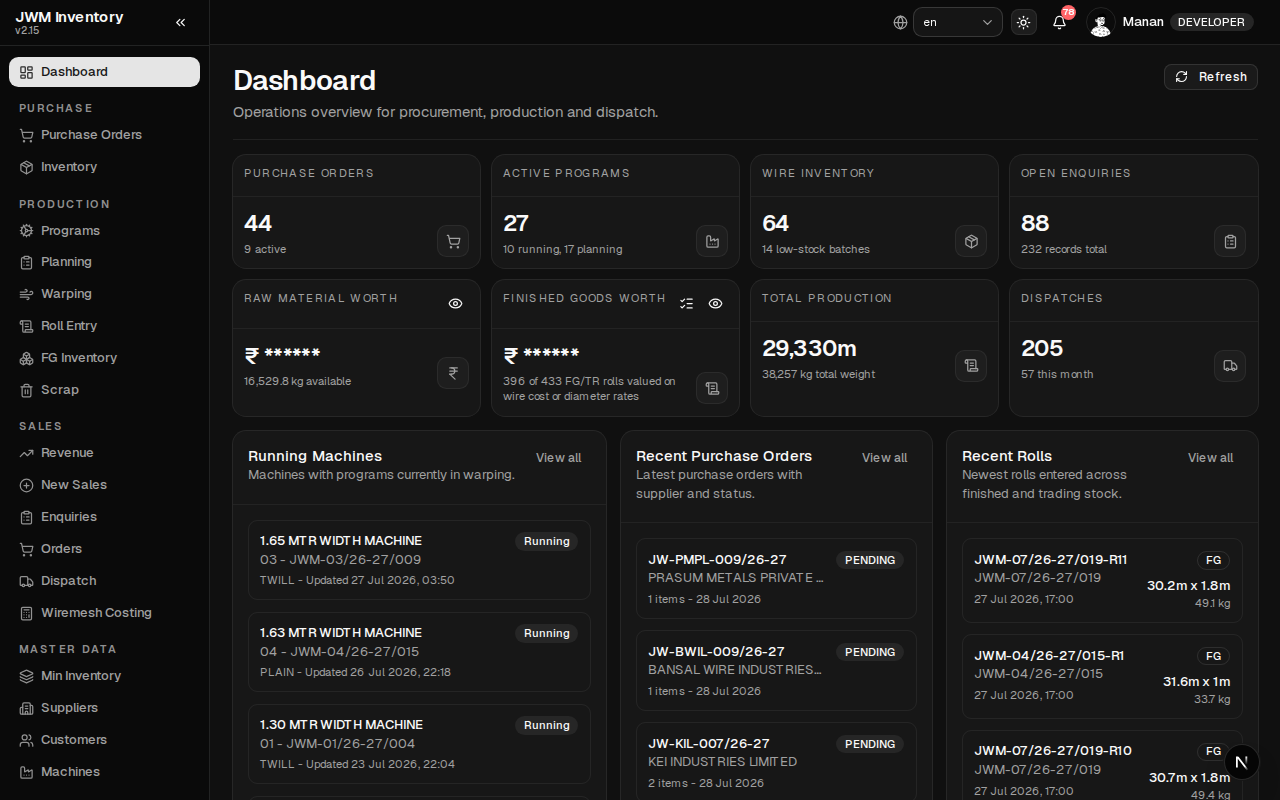
Task: Click the round N logo button
Action: (x=1241, y=762)
